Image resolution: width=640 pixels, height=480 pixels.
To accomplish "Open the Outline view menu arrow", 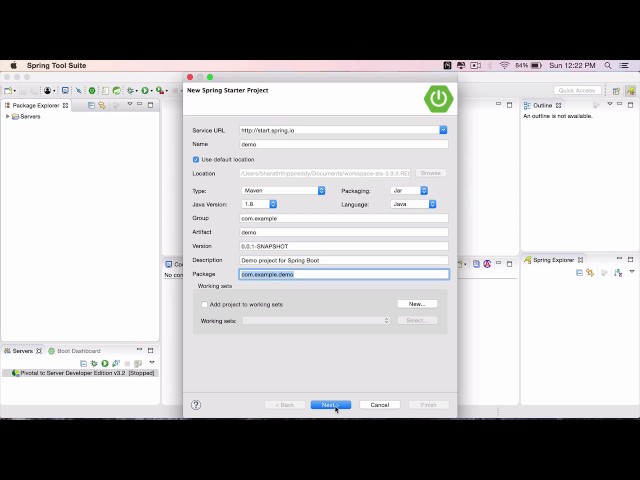I will 610,104.
